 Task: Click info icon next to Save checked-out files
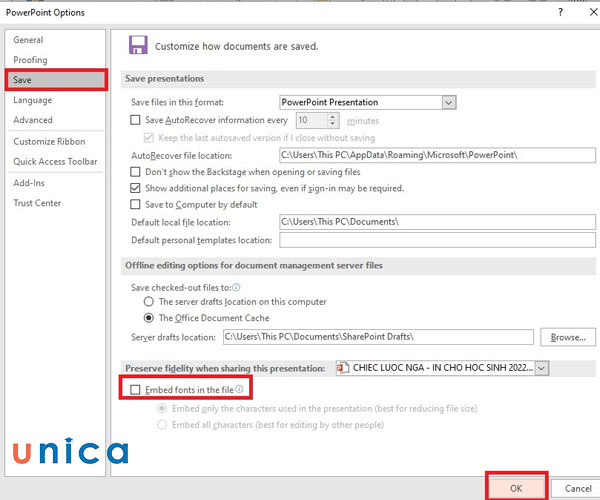(236, 287)
